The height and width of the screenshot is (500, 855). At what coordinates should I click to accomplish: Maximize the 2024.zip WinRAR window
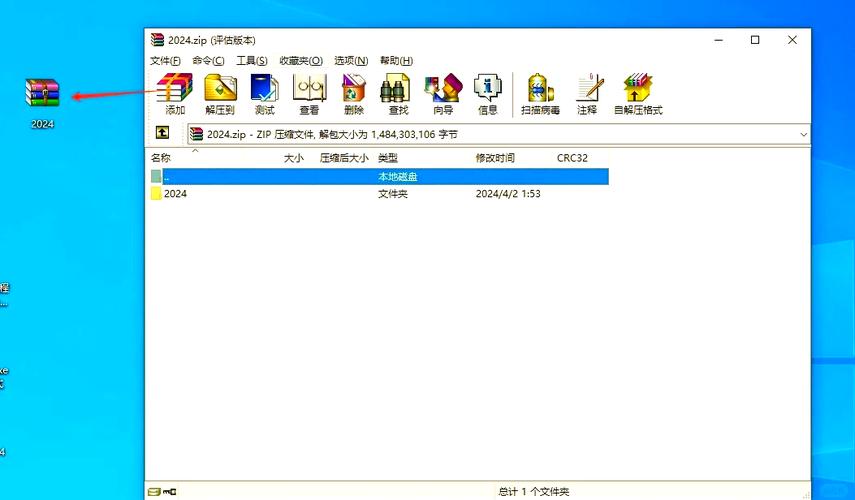click(755, 40)
